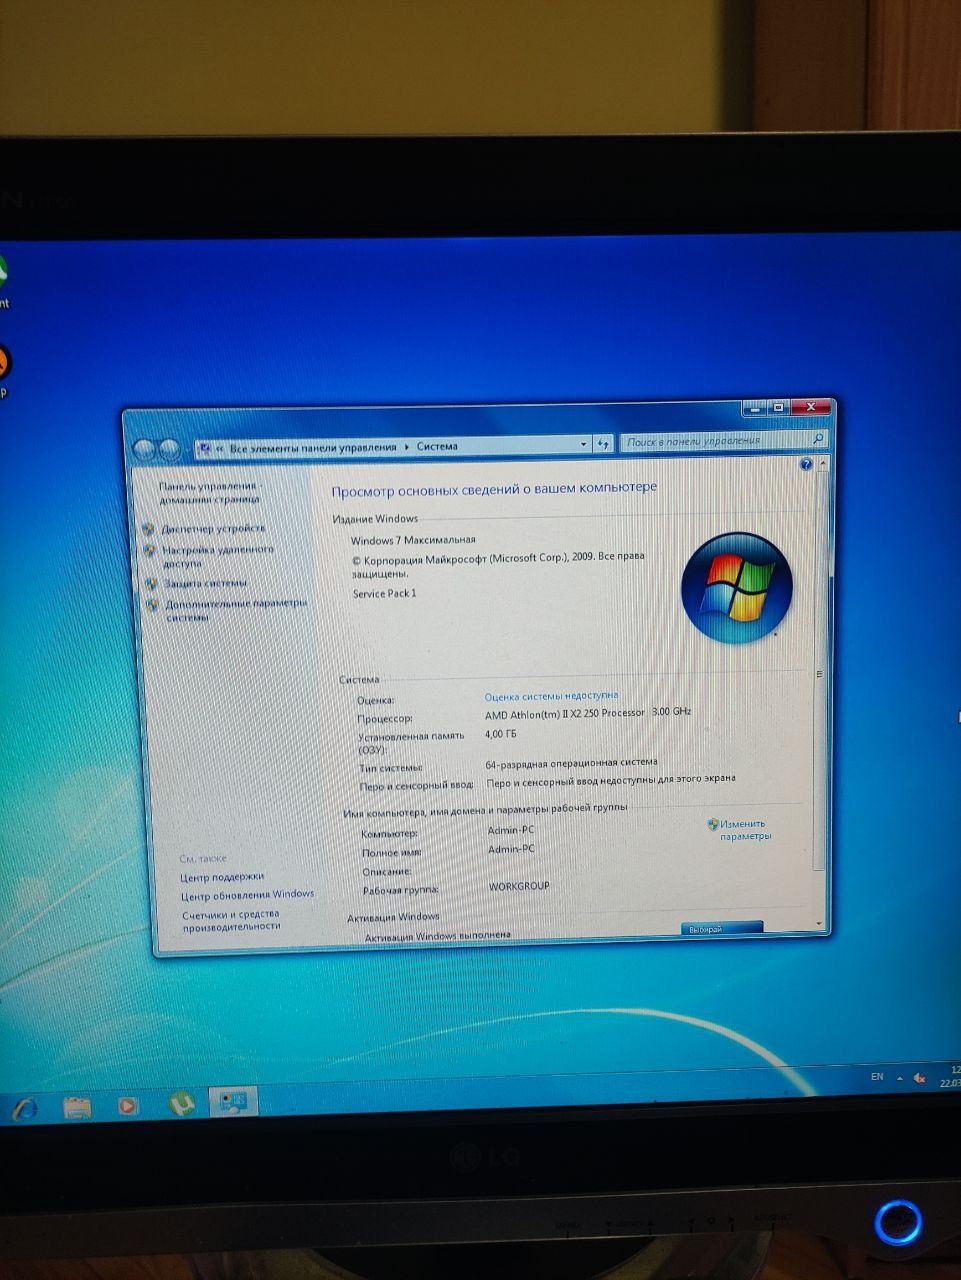Show hidden tray icons arrow

pyautogui.click(x=899, y=1078)
